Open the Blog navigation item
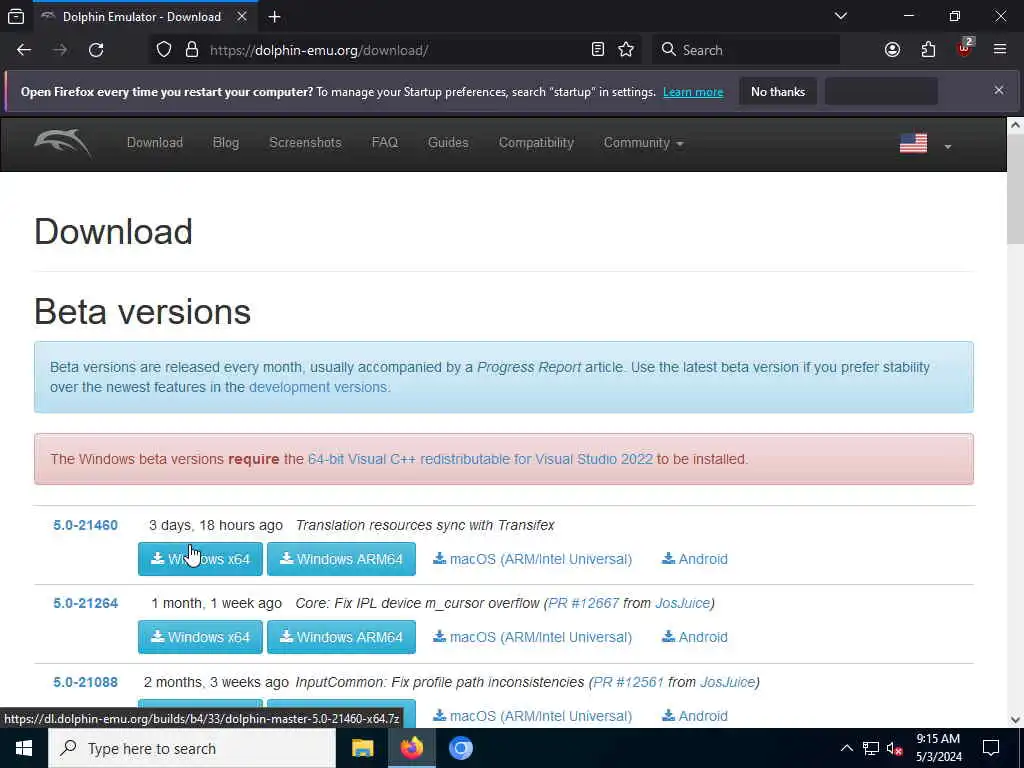Image resolution: width=1024 pixels, height=768 pixels. click(226, 142)
